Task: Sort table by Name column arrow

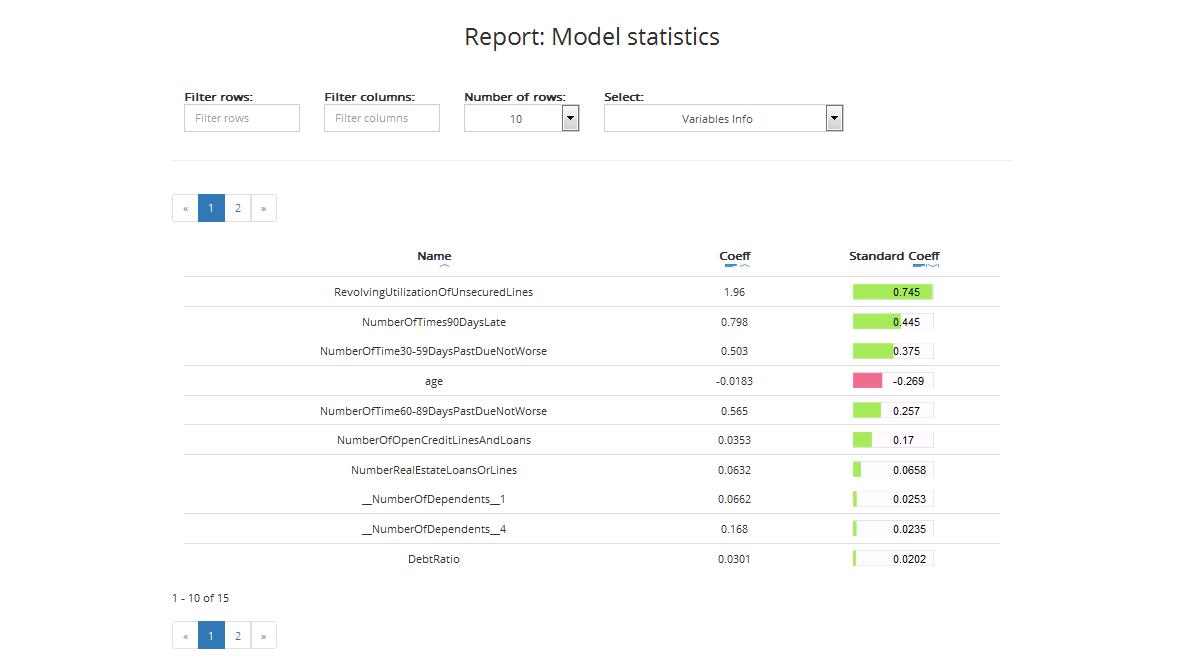Action: click(x=444, y=267)
